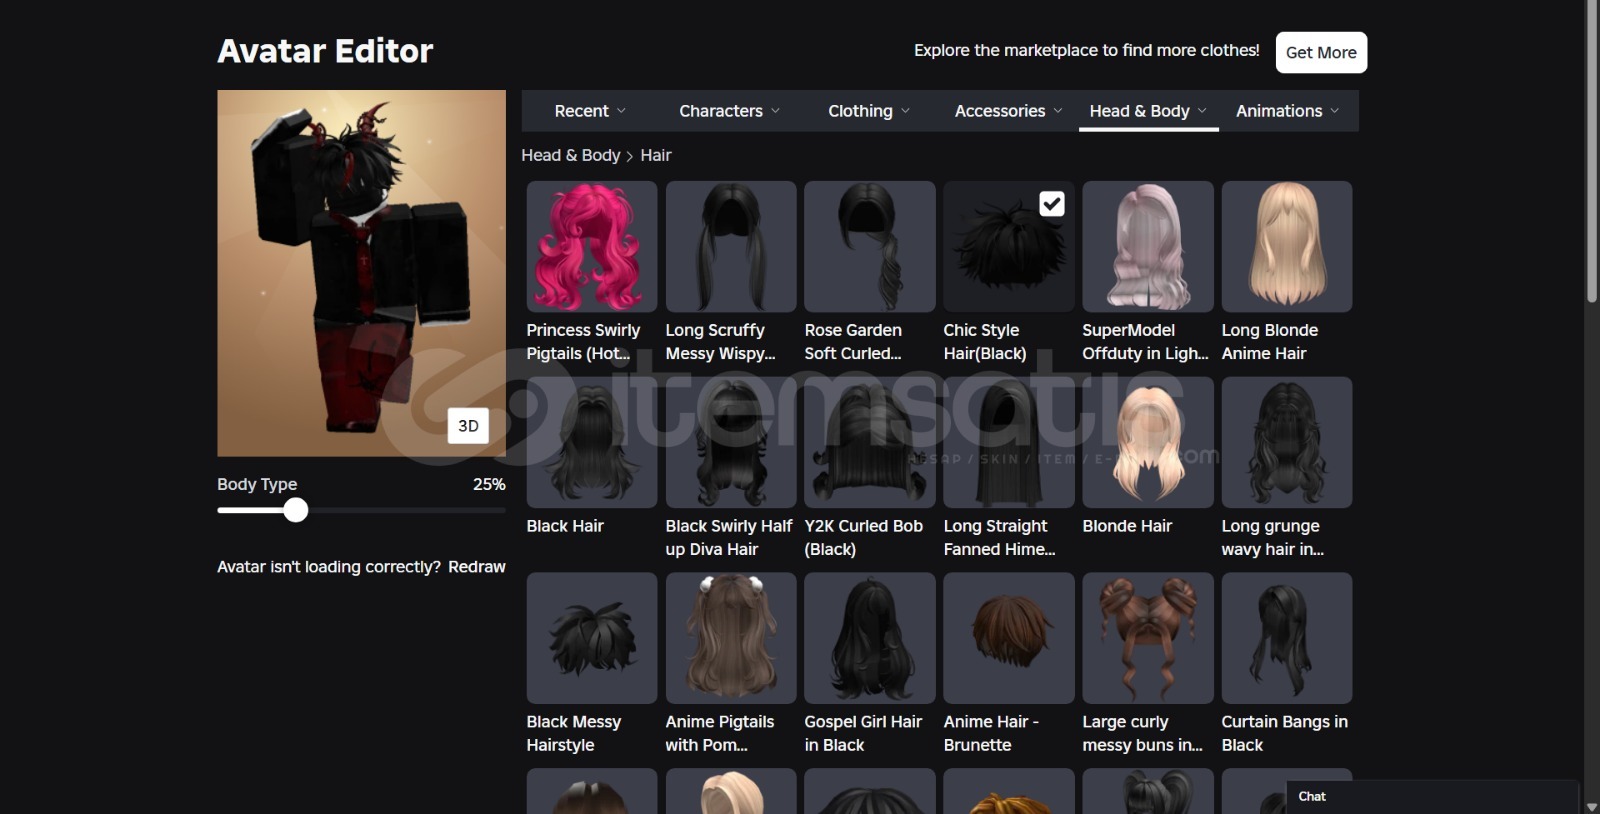Select the Large curly messy buns thumbnail
This screenshot has width=1600, height=814.
[1147, 638]
